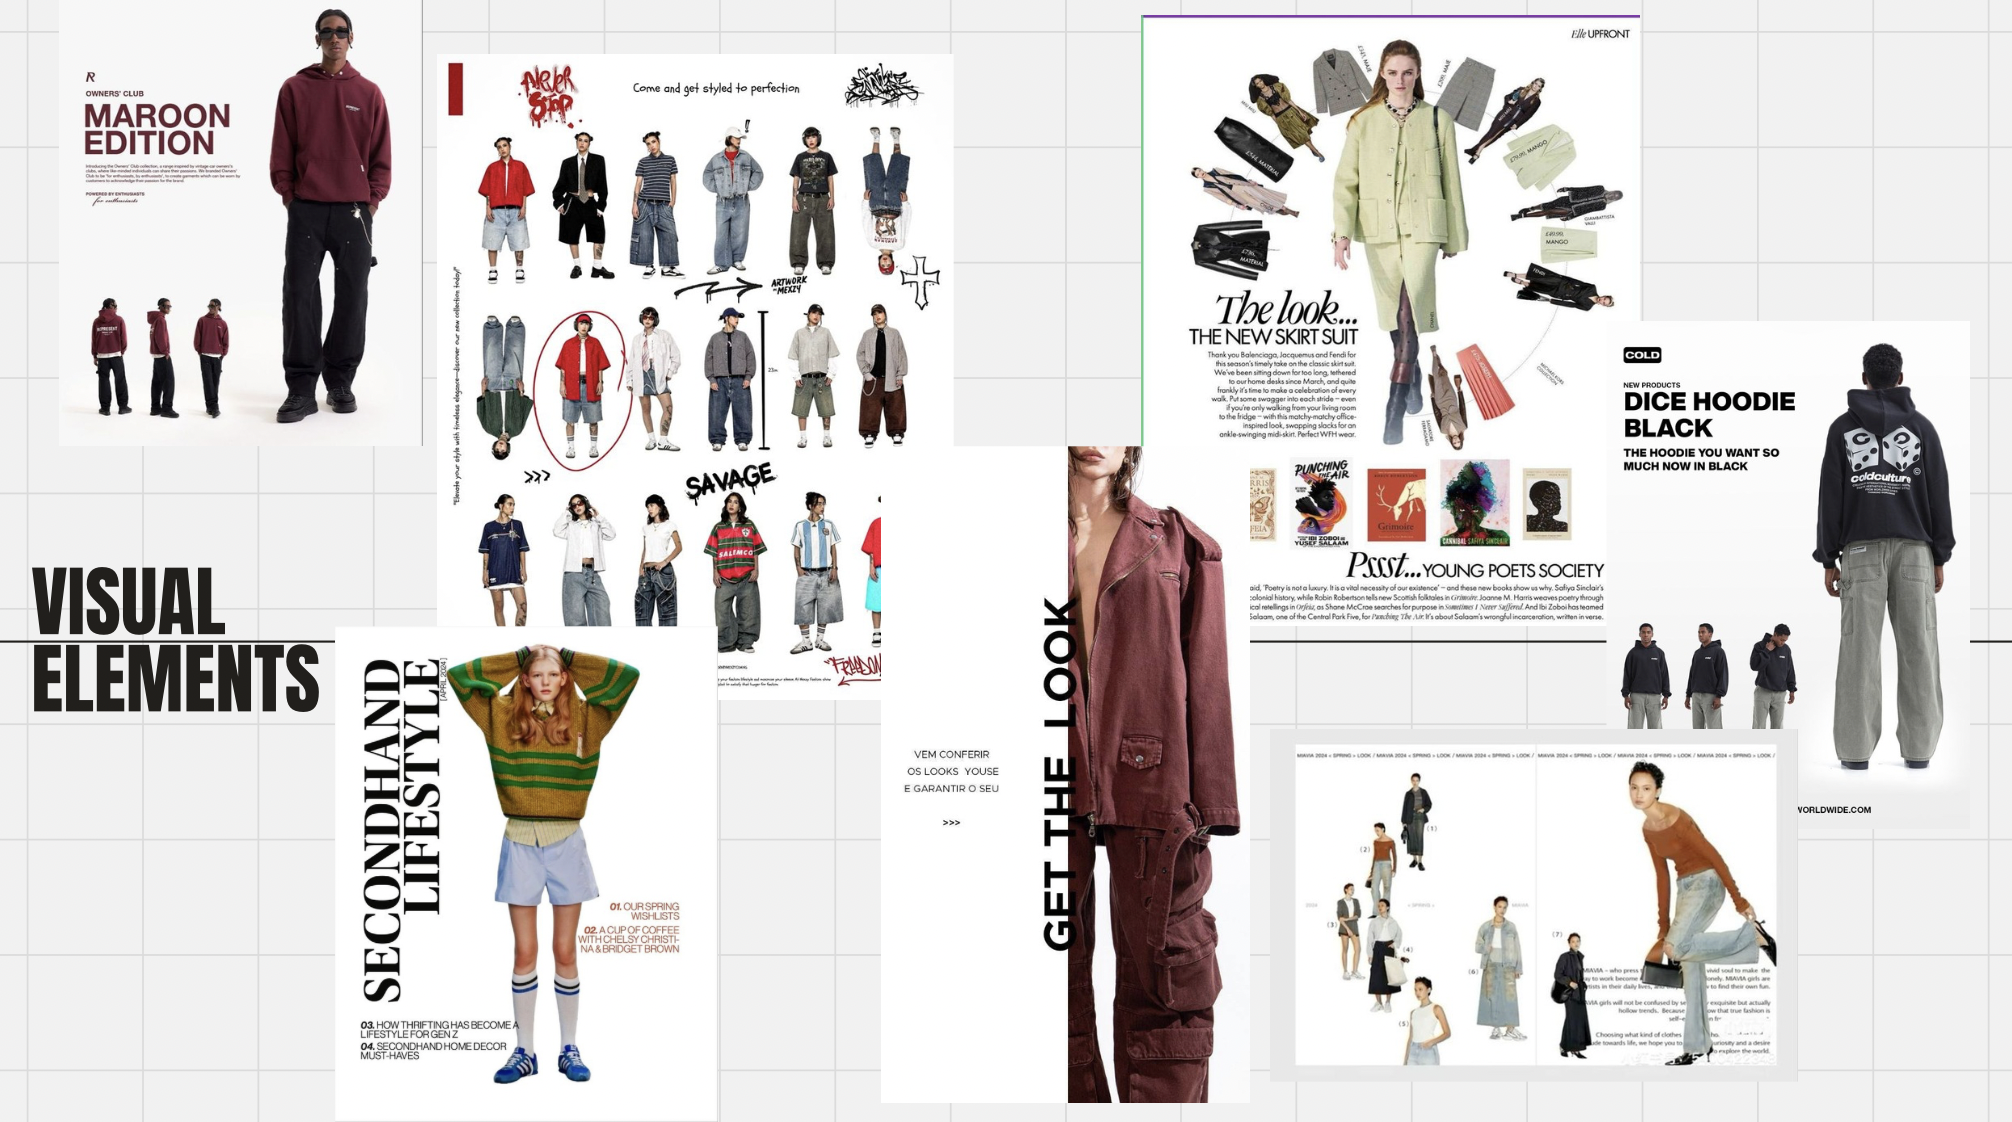Click the >>> arrows under VEM CONFERIR text
The width and height of the screenshot is (2012, 1122).
pyautogui.click(x=952, y=822)
